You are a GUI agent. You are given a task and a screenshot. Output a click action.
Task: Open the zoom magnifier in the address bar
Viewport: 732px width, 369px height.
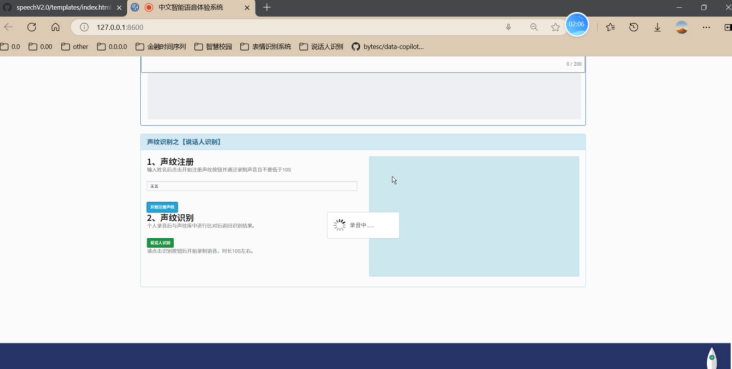(534, 27)
